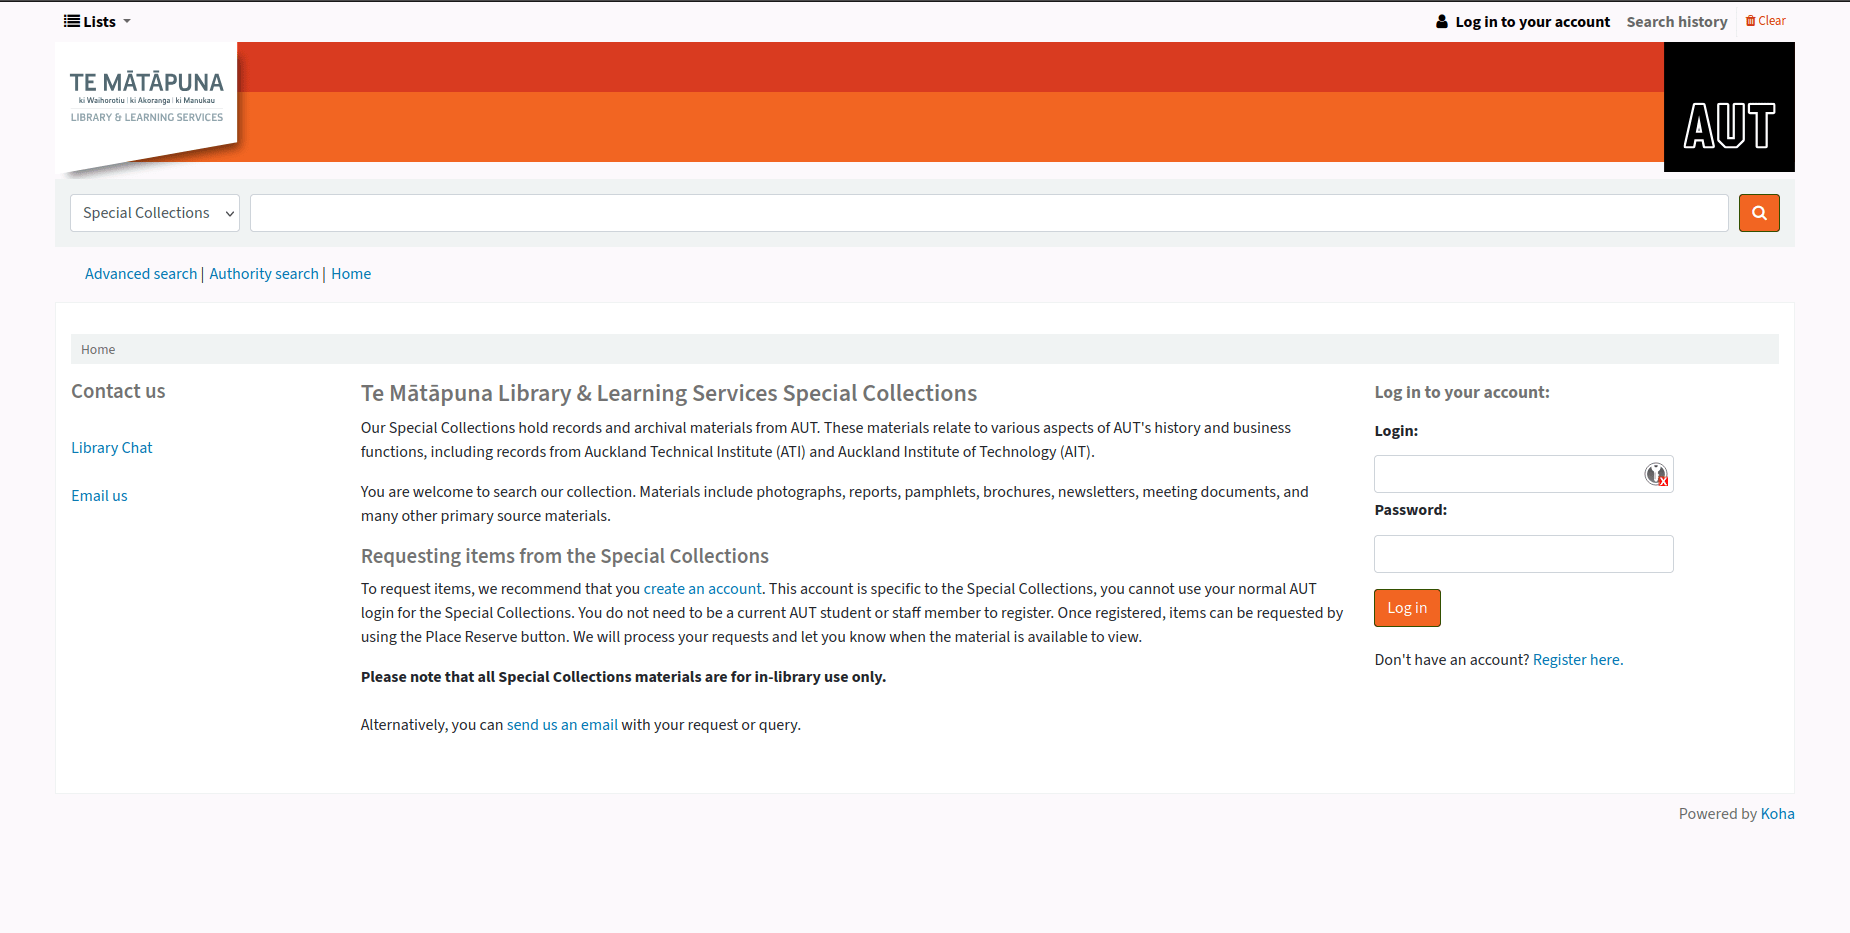The height and width of the screenshot is (933, 1850).
Task: Click the orange magnifier search button
Action: coord(1759,213)
